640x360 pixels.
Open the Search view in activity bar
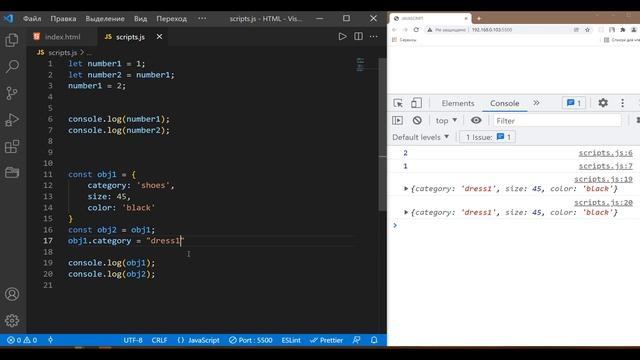coord(12,67)
